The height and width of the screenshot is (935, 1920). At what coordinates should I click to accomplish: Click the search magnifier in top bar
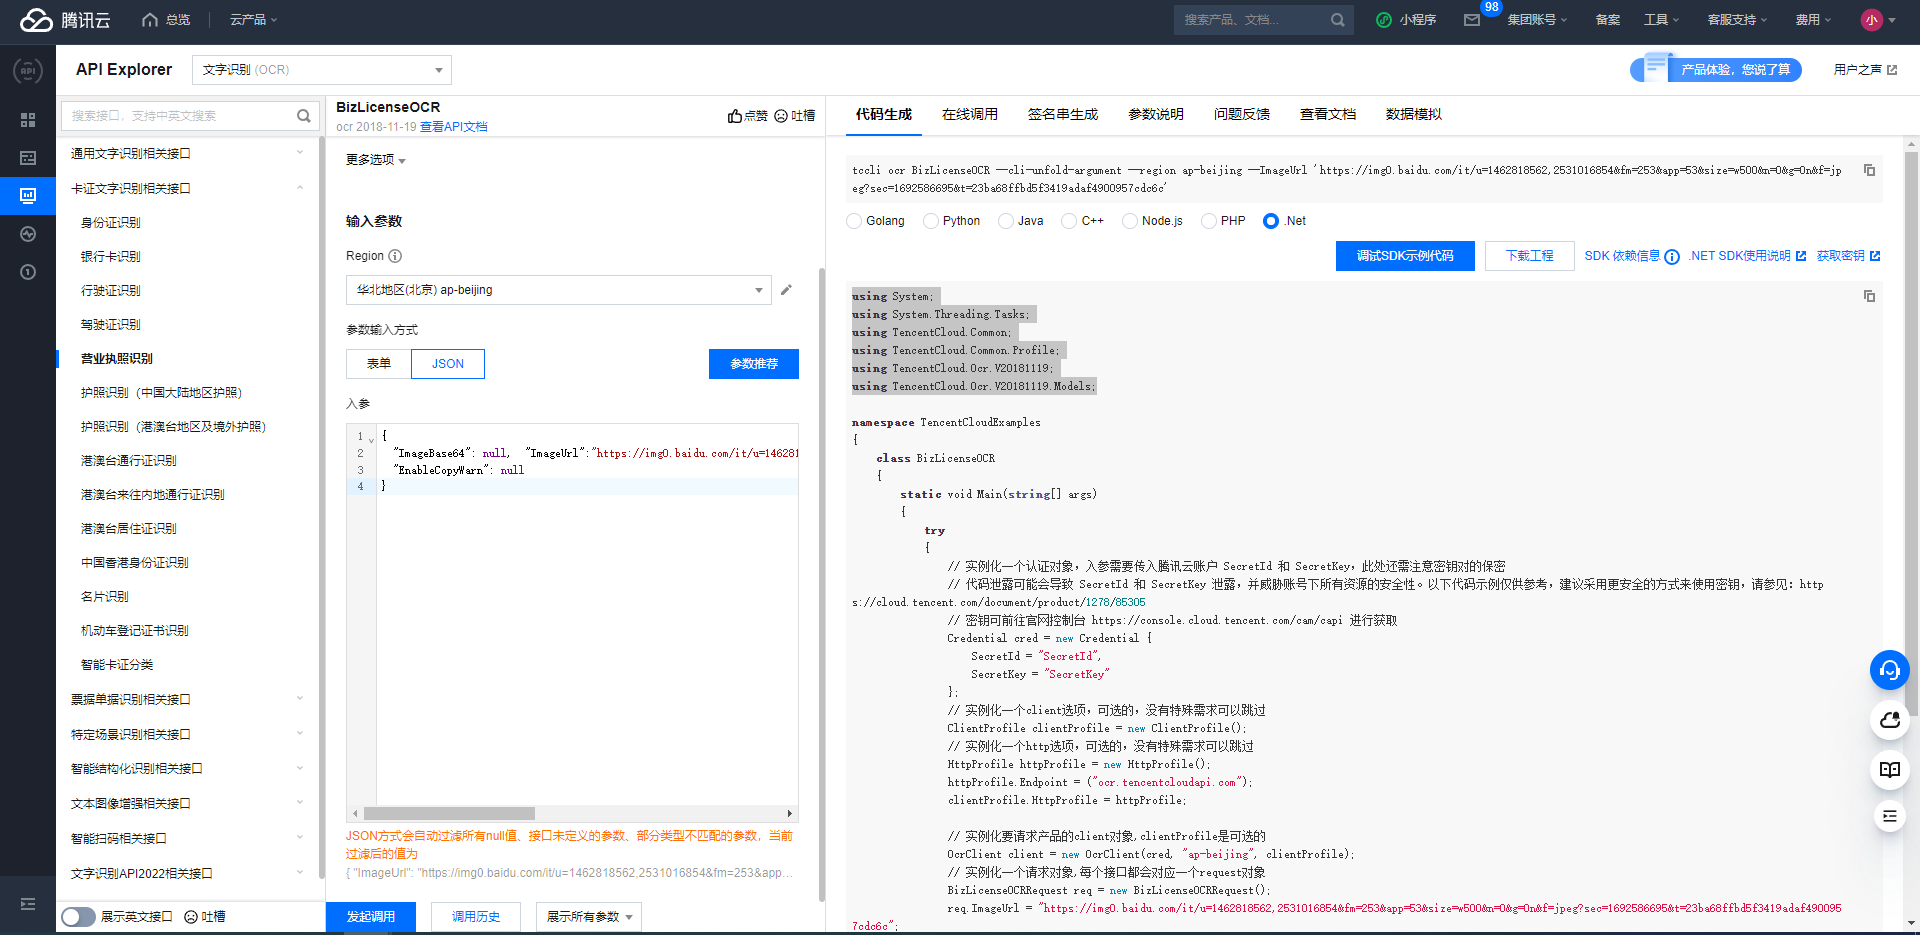(1337, 20)
